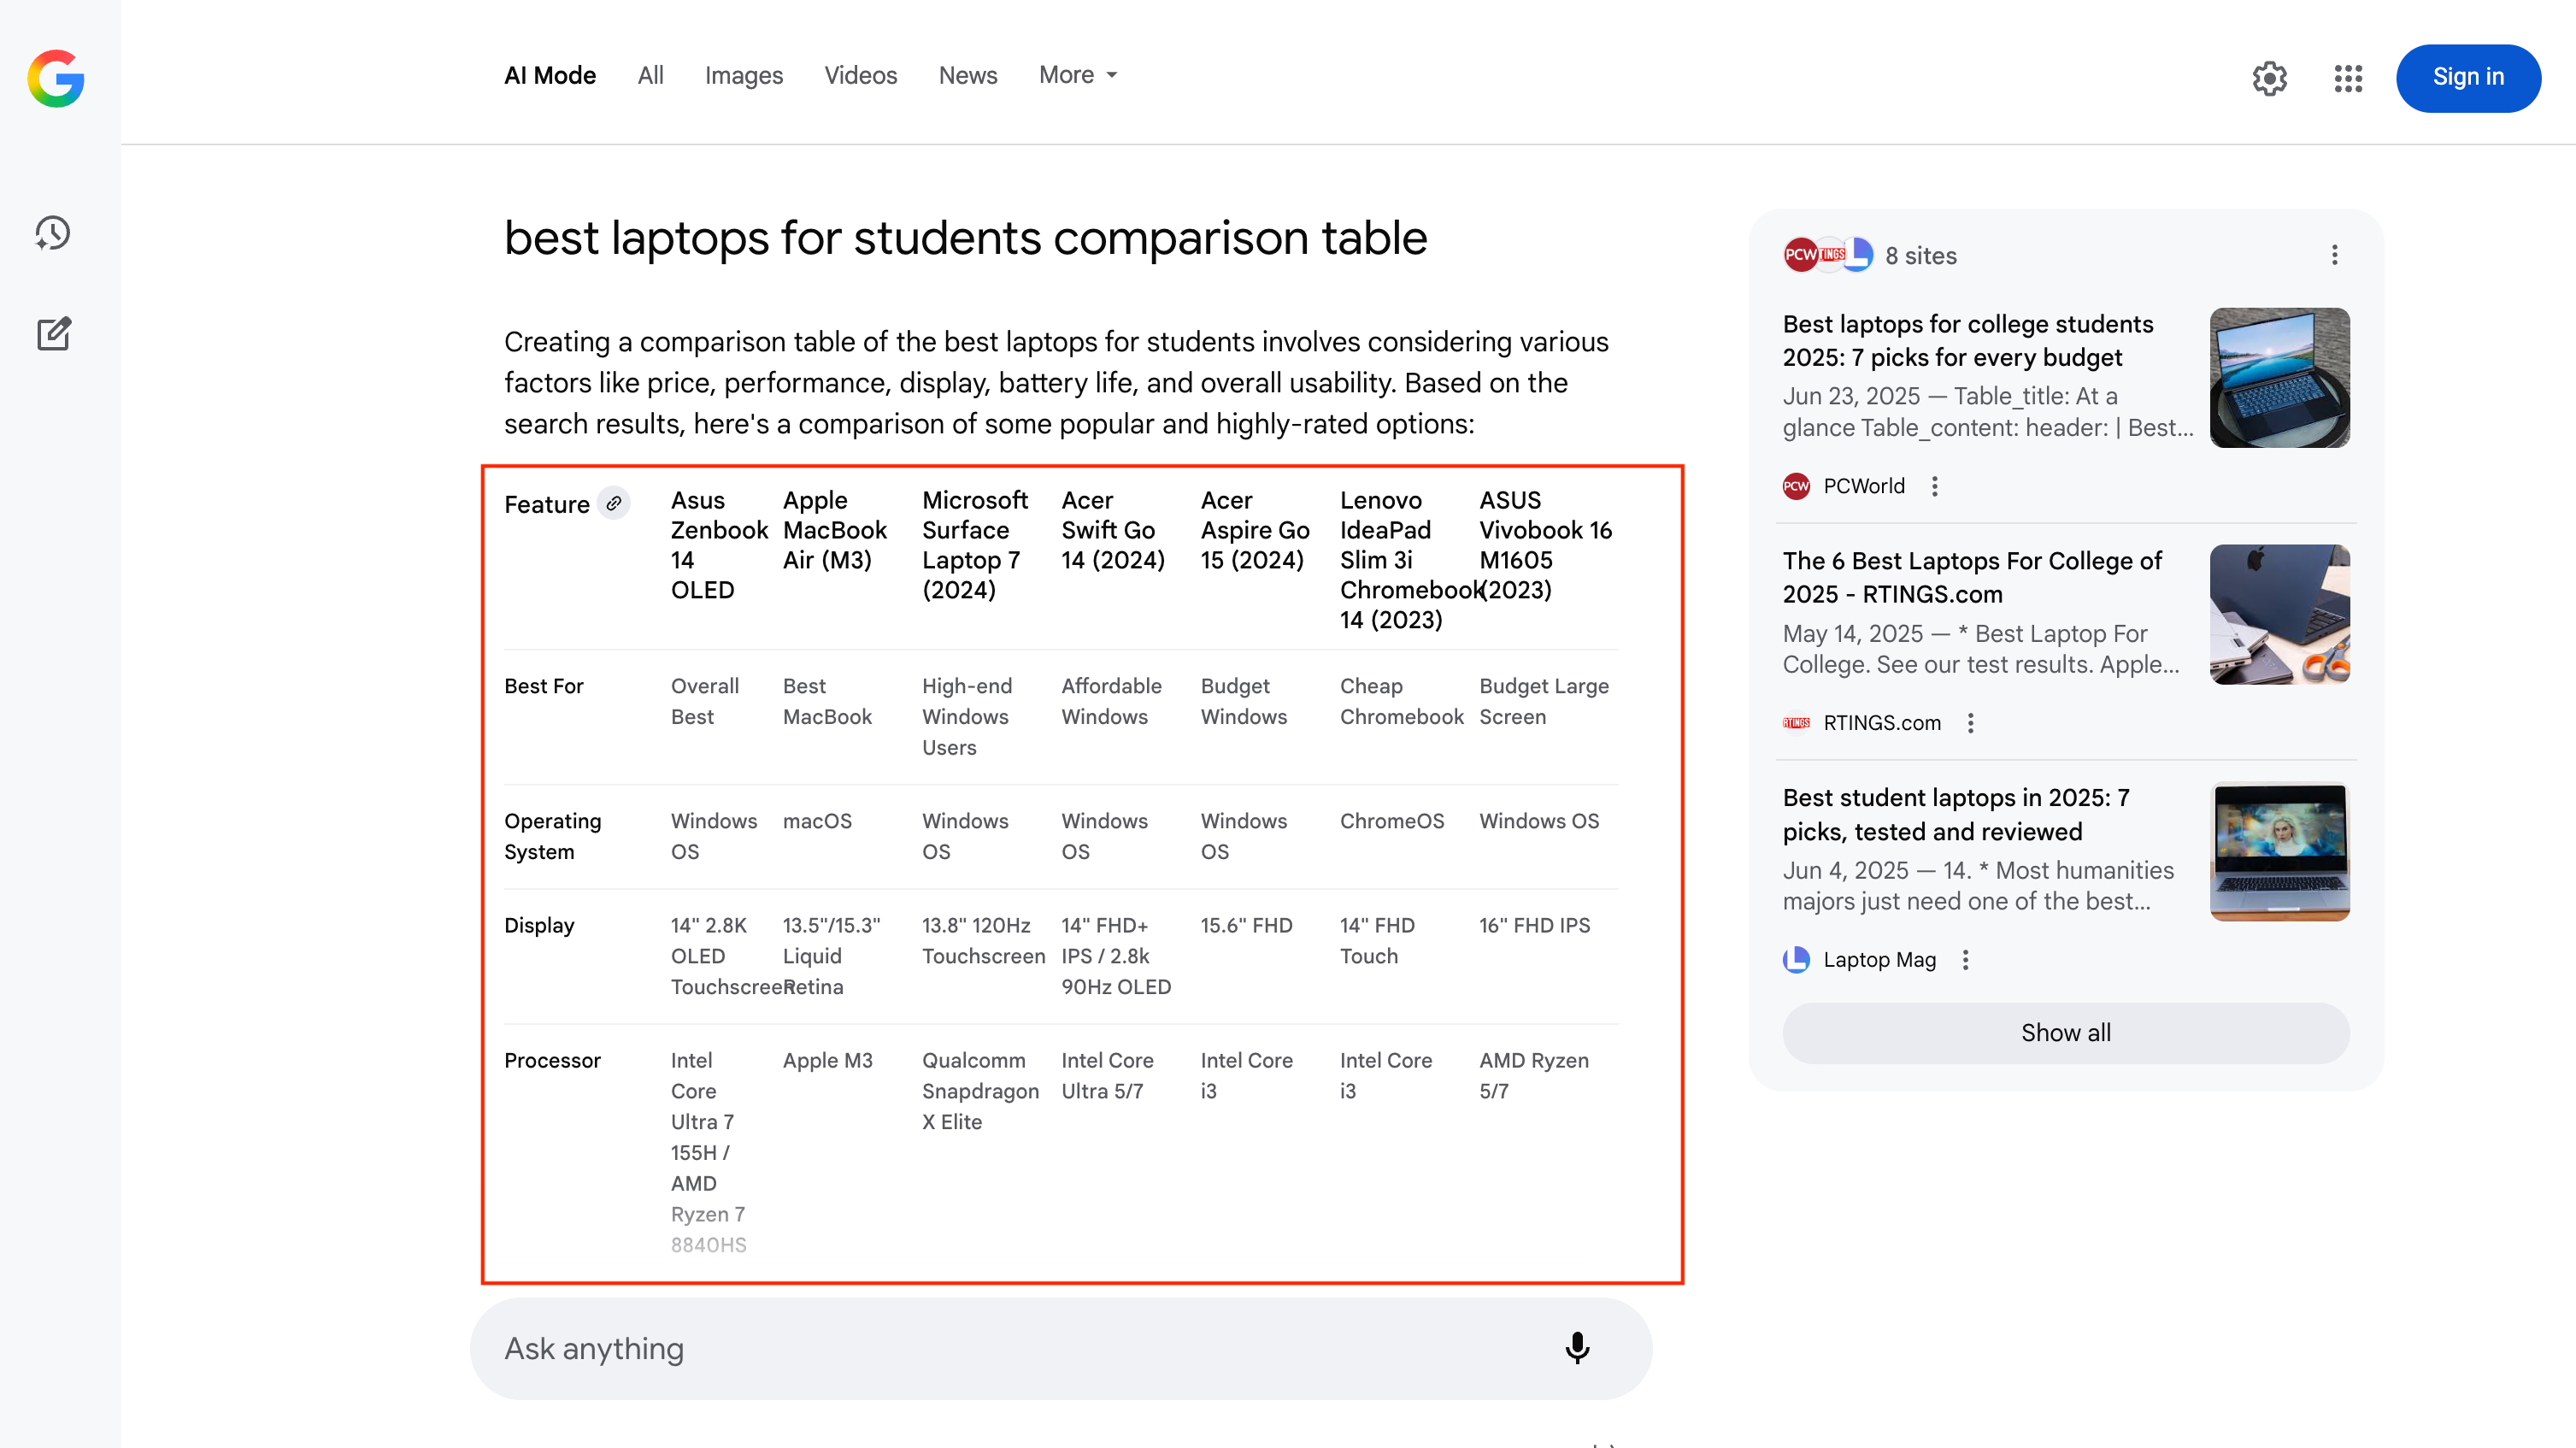
Task: Open AI Mode history icon
Action: 53,232
